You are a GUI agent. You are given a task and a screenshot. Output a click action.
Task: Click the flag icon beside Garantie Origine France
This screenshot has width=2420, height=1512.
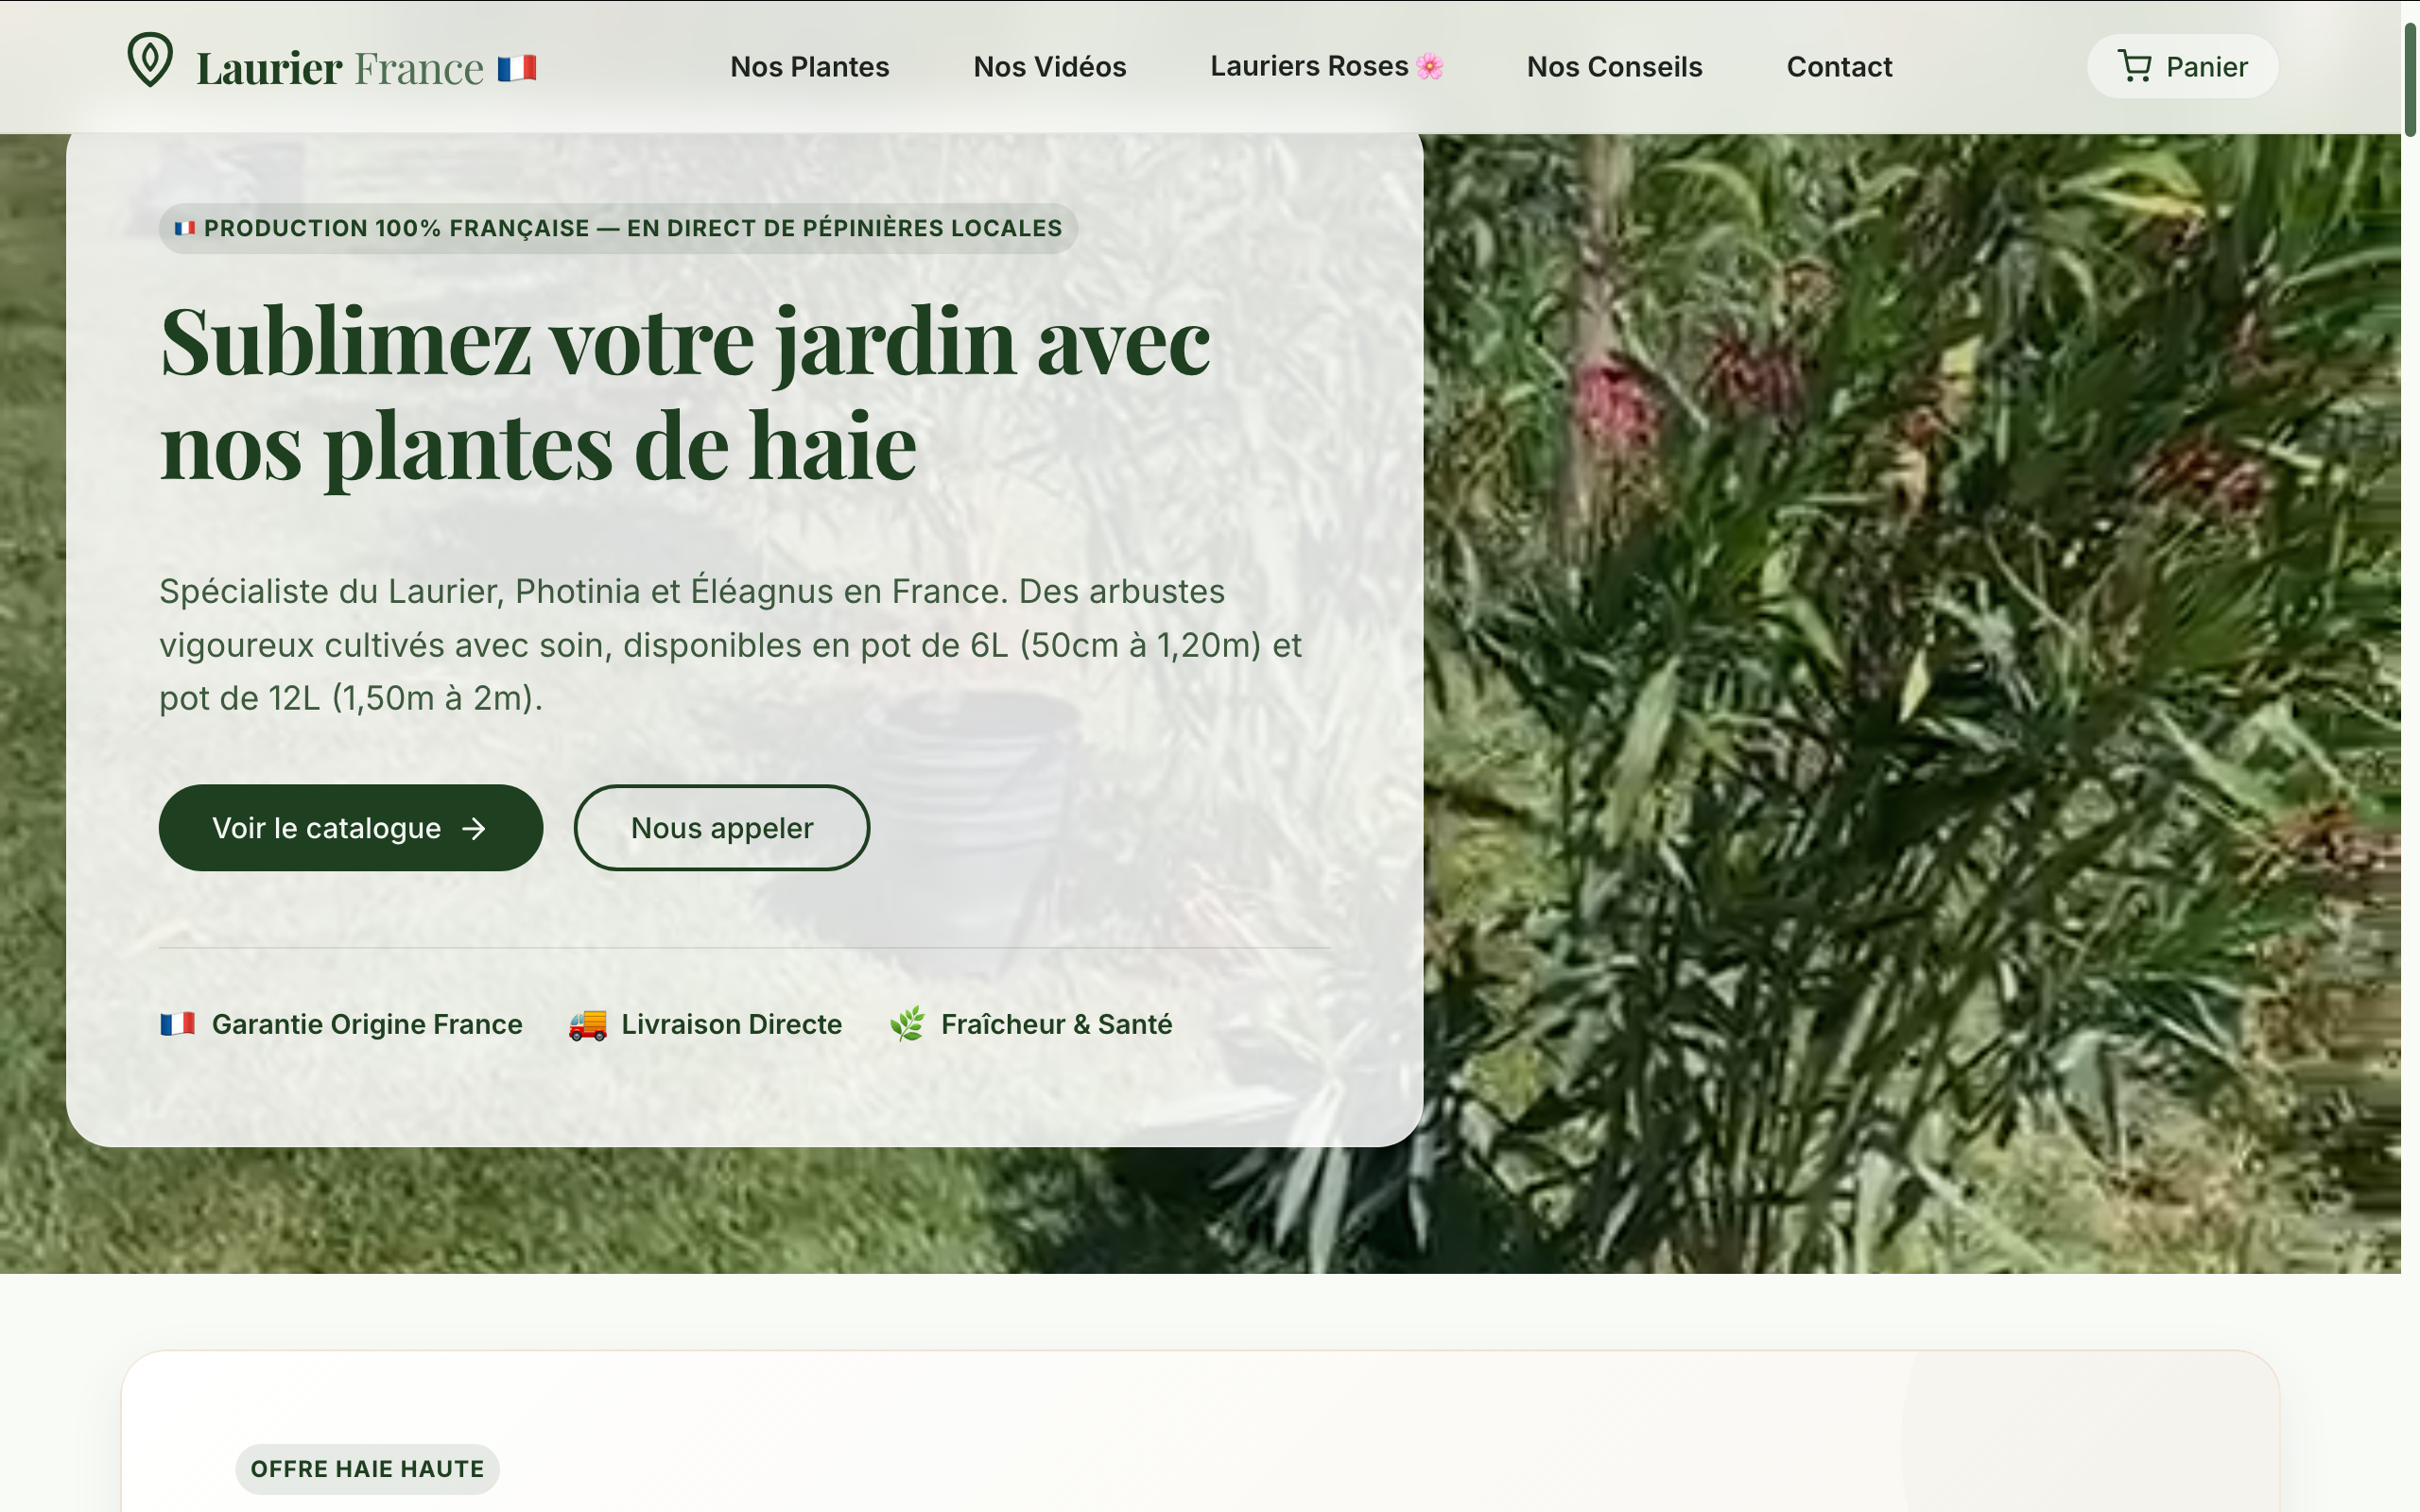(x=178, y=1024)
